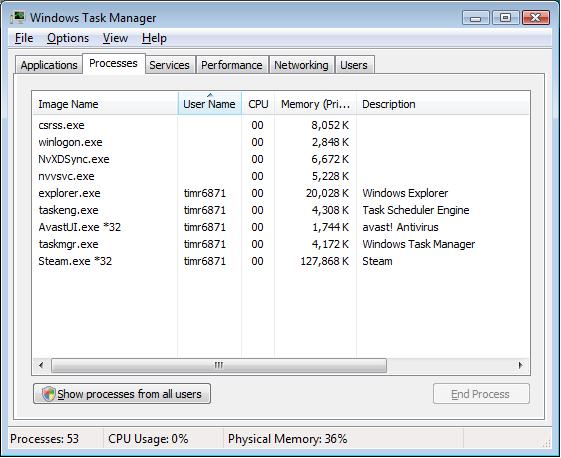The height and width of the screenshot is (458, 561).
Task: Click Show processes from all users
Action: pos(122,394)
